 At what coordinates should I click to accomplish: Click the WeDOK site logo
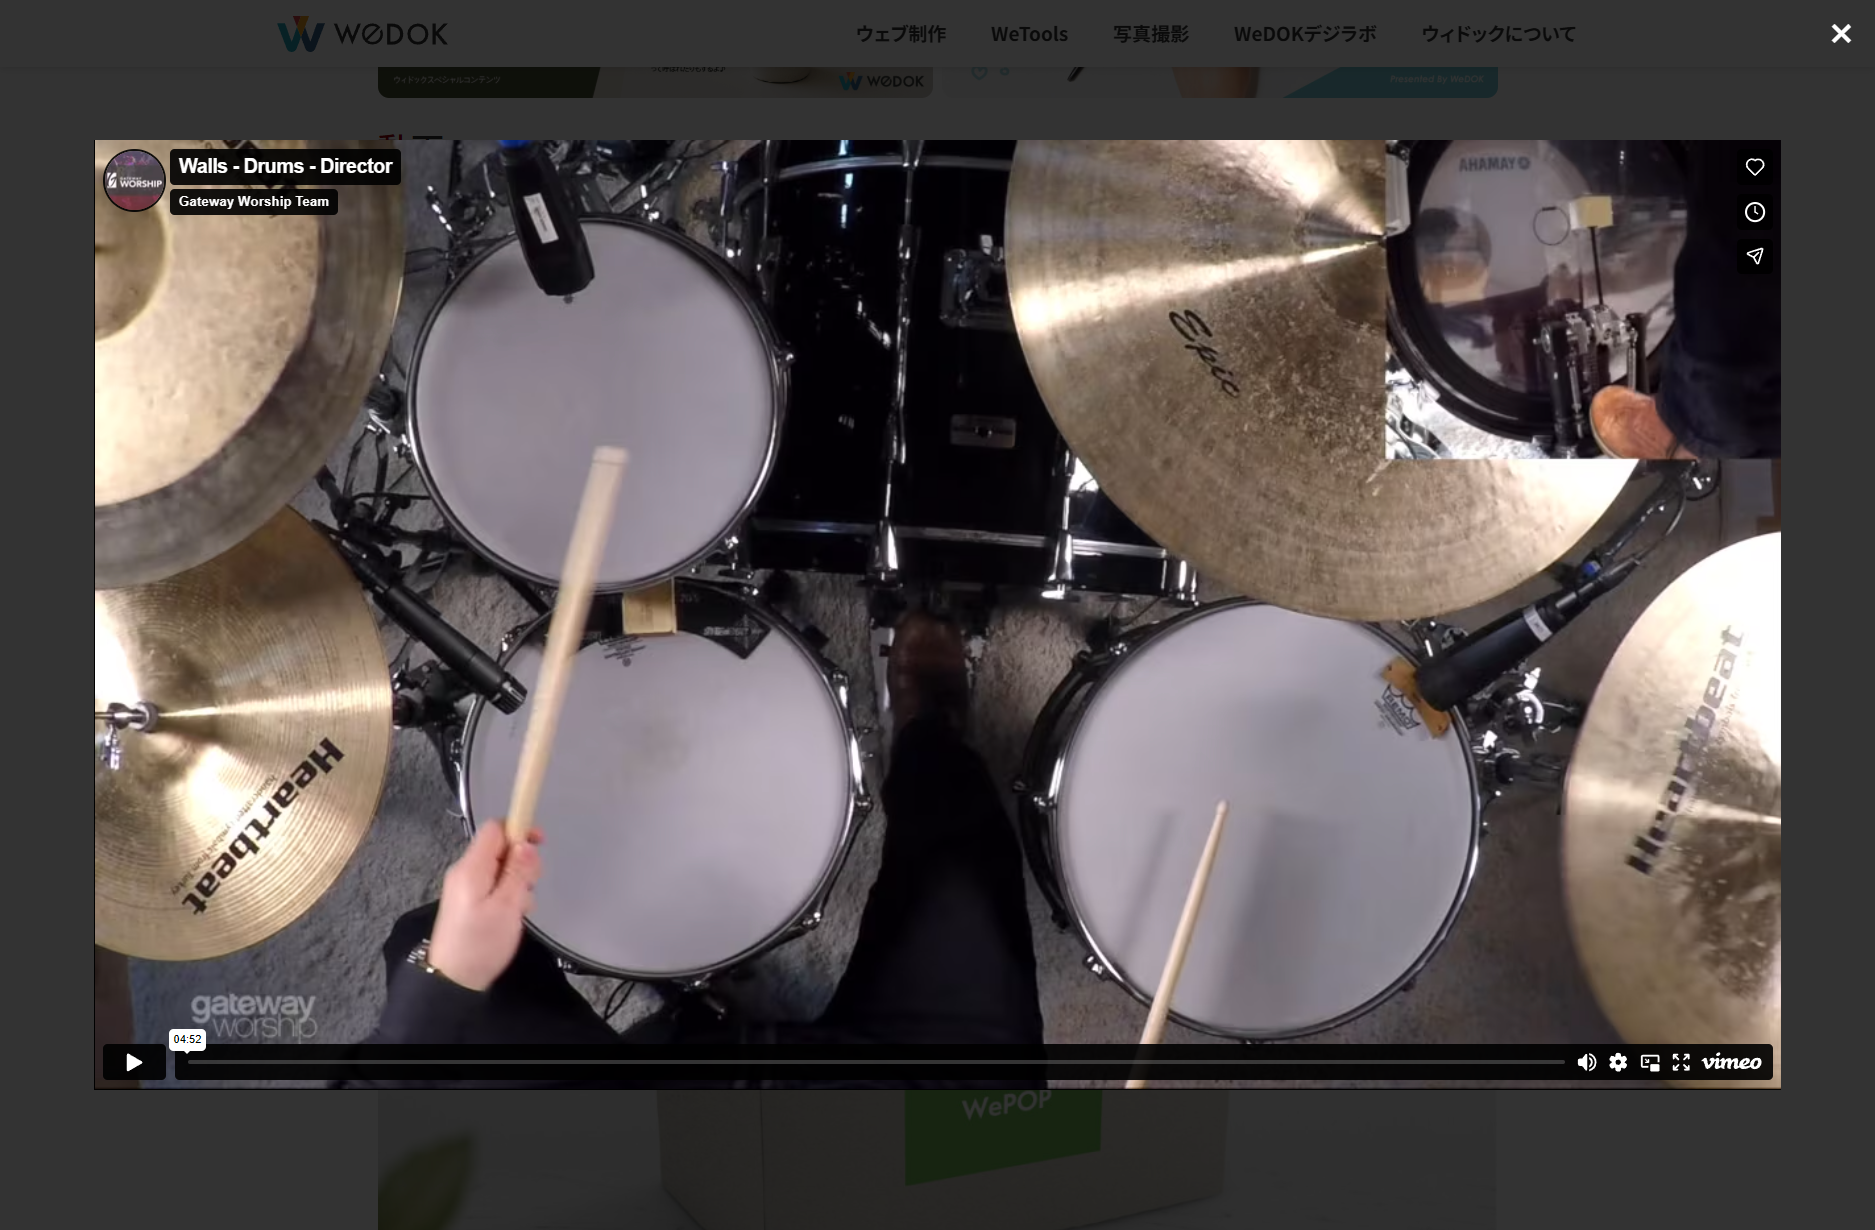pos(362,32)
